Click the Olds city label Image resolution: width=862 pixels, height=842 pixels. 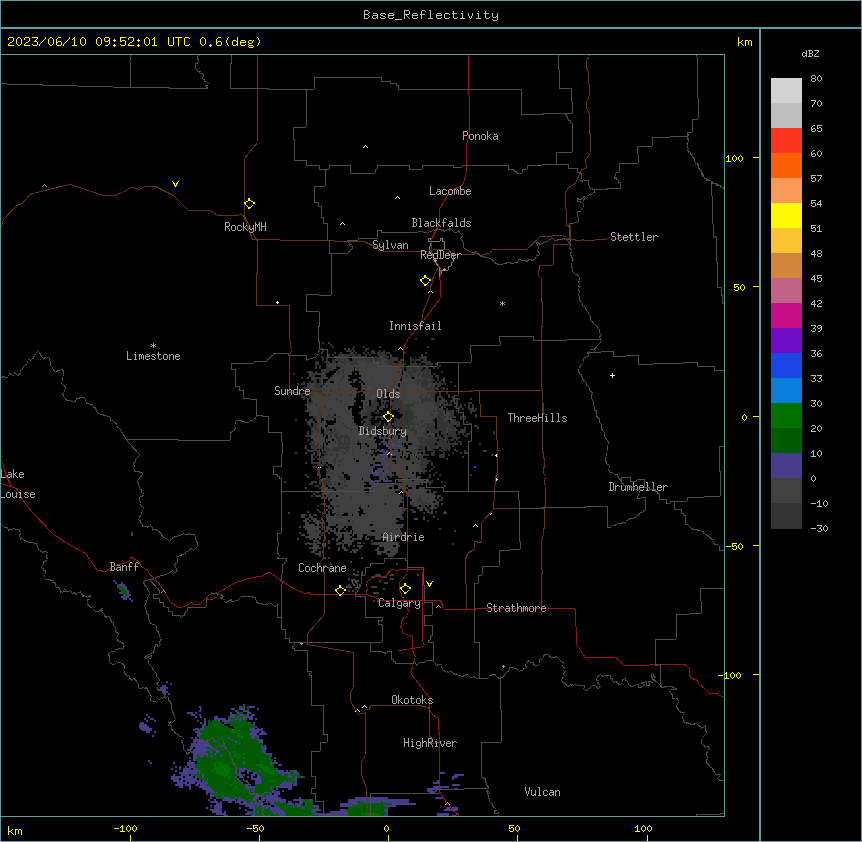pos(388,394)
